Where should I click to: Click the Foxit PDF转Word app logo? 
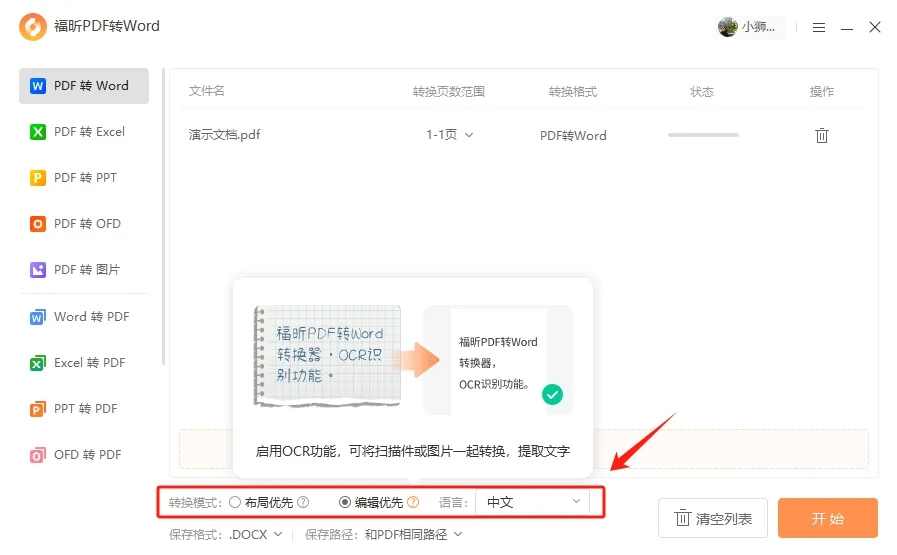(x=33, y=27)
